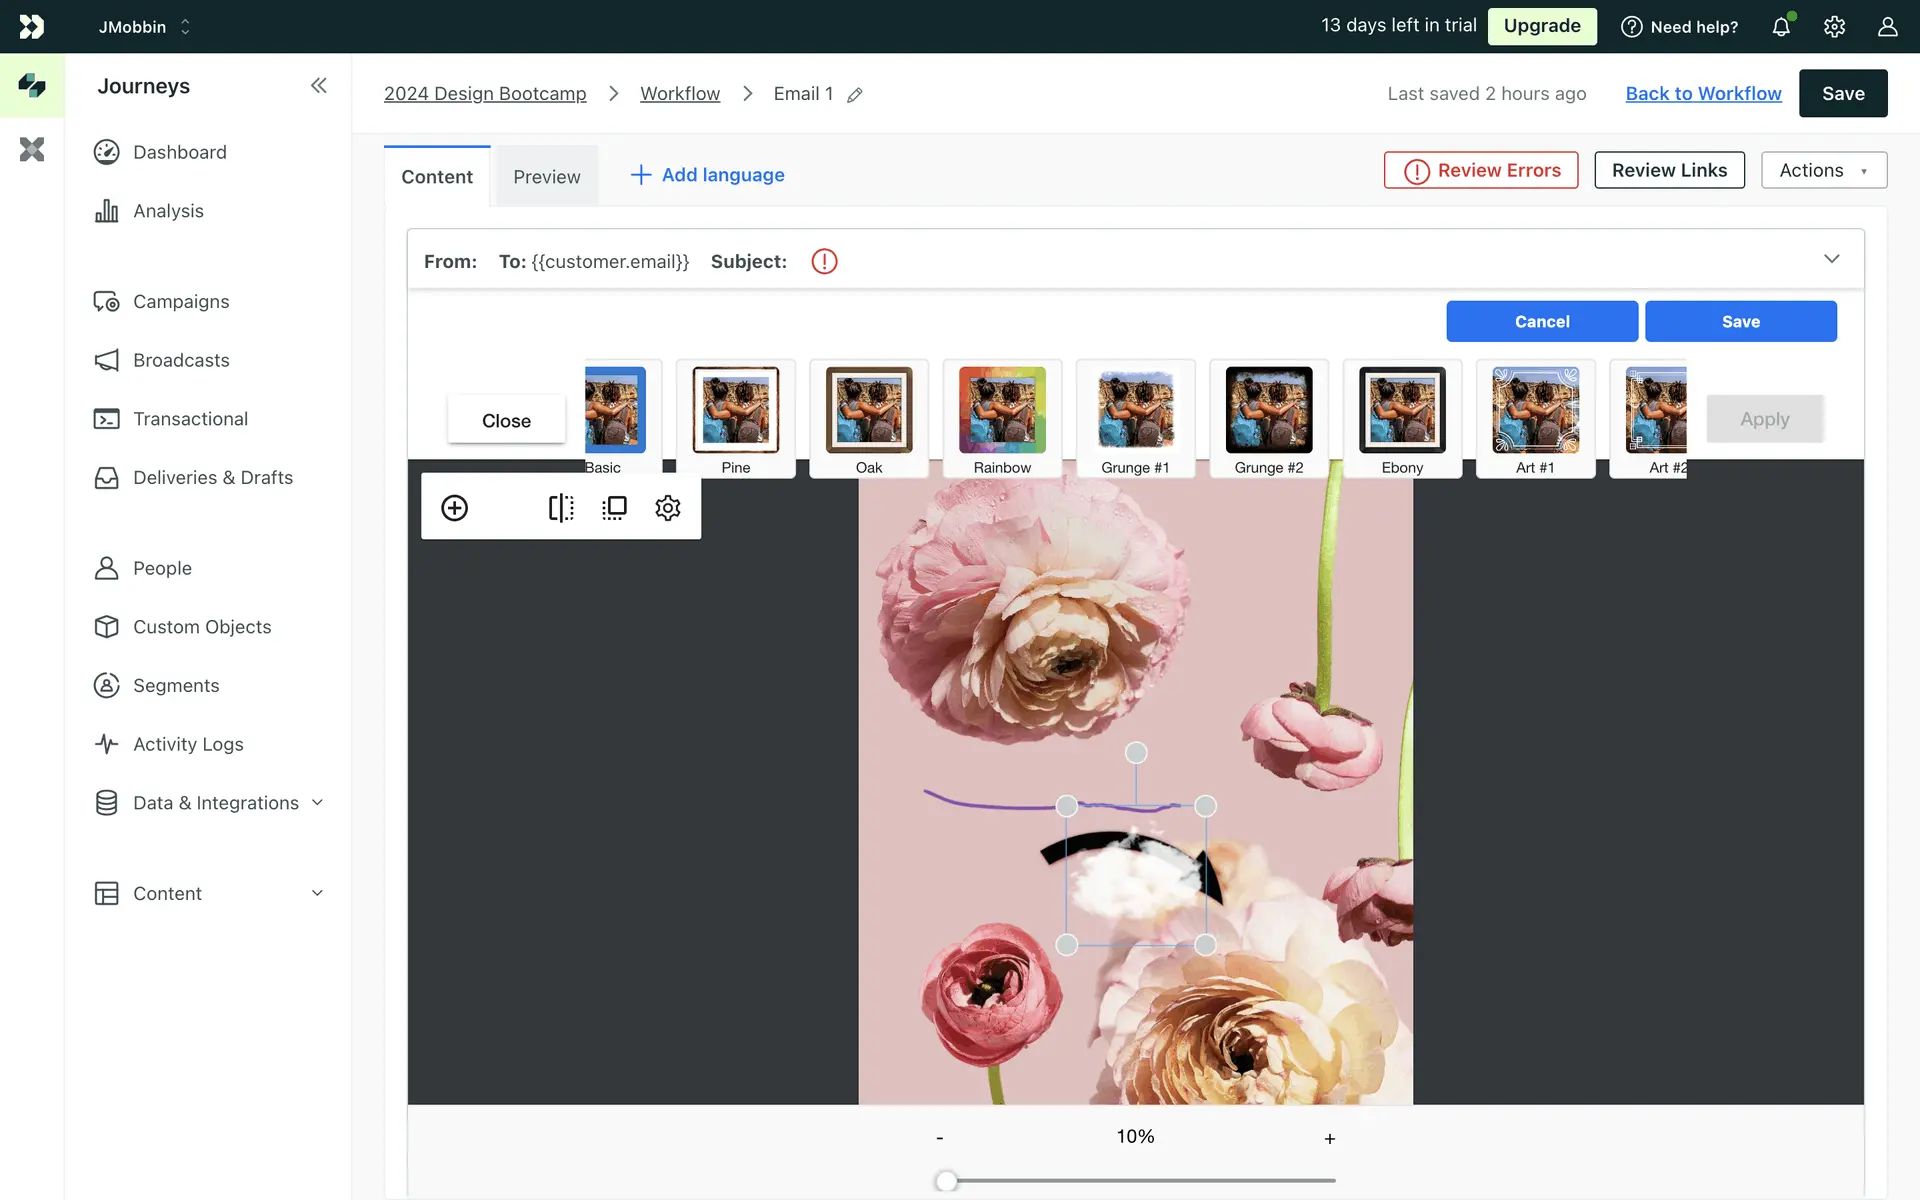Open the Activity Logs page
This screenshot has height=1200, width=1920.
pyautogui.click(x=188, y=744)
